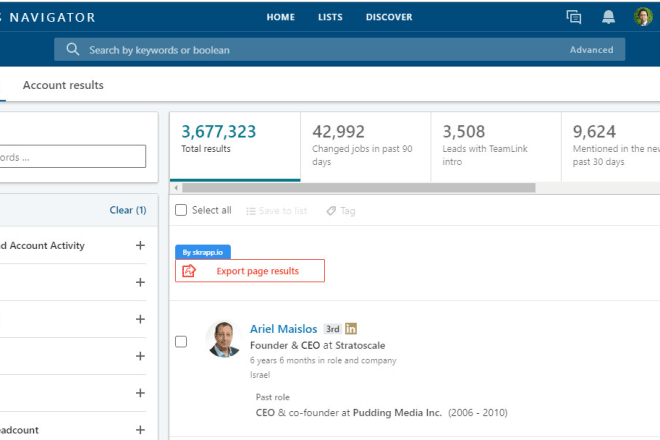Select Leads with TeamLink intro tab
Image resolution: width=660 pixels, height=440 pixels.
[x=496, y=147]
